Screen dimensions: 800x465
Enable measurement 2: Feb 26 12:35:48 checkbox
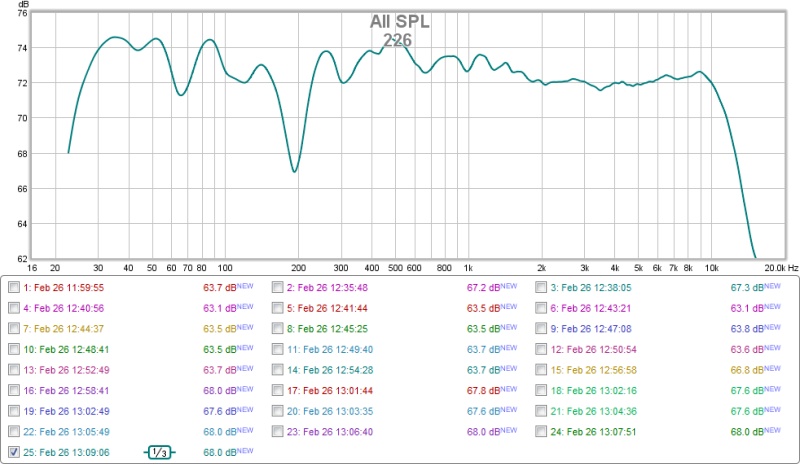pos(278,287)
